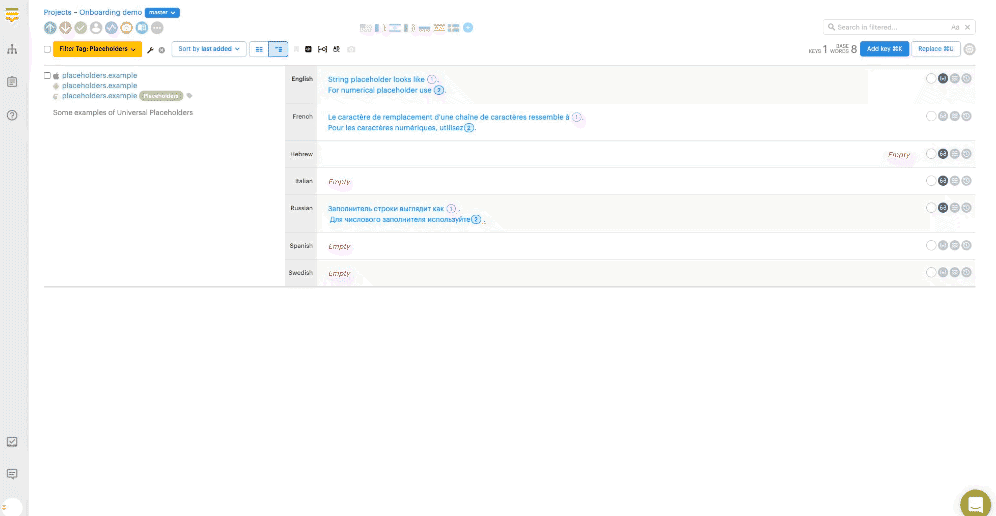
Task: Click the key description 'Some examples of Universal Placeholders'
Action: click(x=123, y=112)
